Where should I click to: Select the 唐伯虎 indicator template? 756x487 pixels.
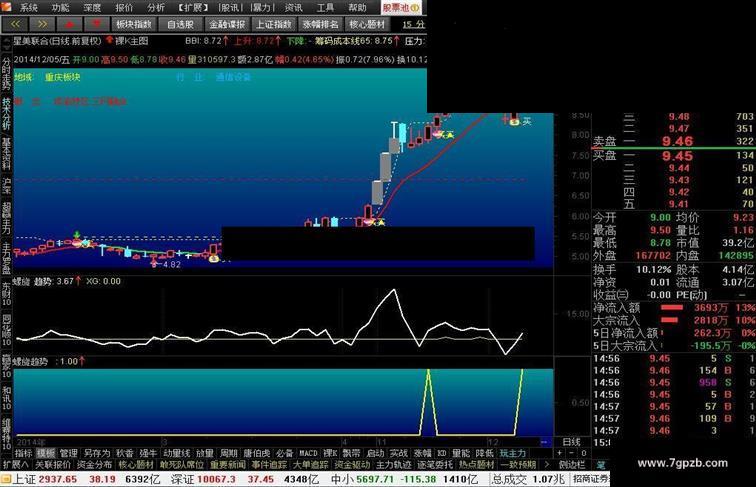[256, 453]
